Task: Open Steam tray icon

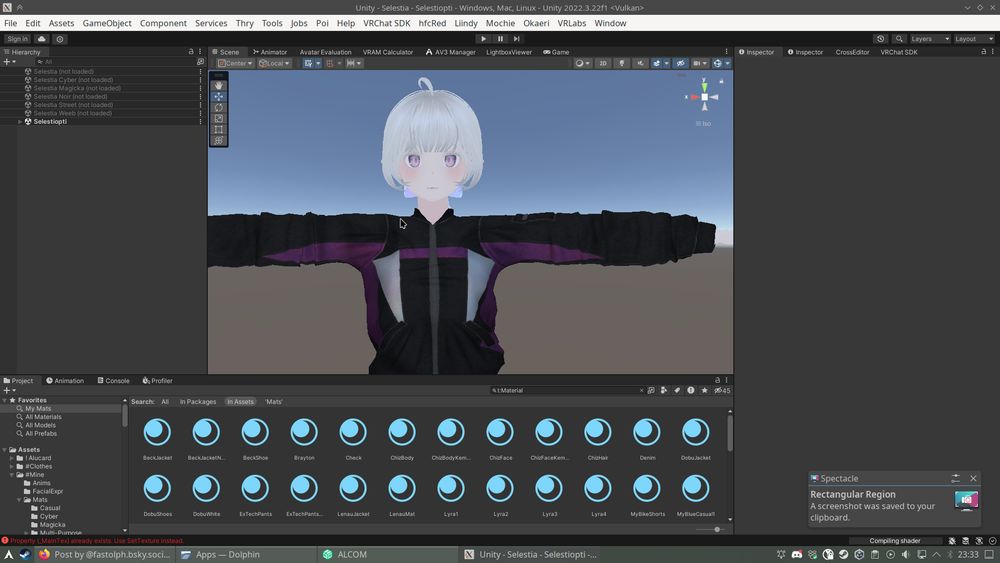Action: click(x=843, y=555)
